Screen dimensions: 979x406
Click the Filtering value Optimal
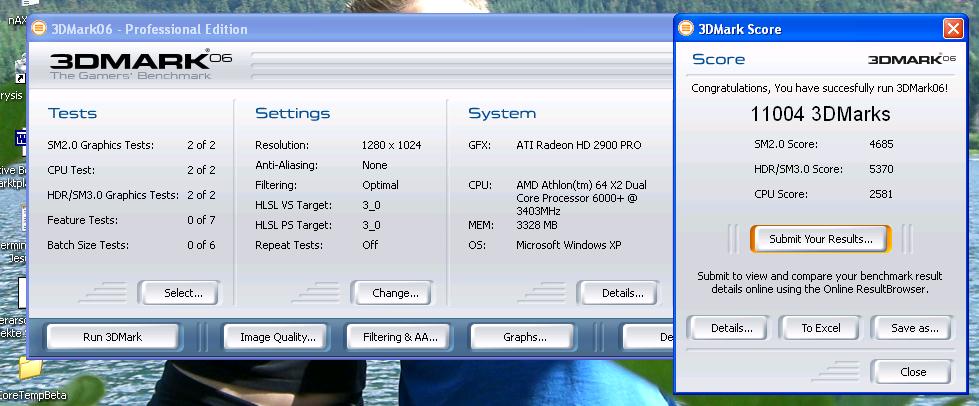380,185
